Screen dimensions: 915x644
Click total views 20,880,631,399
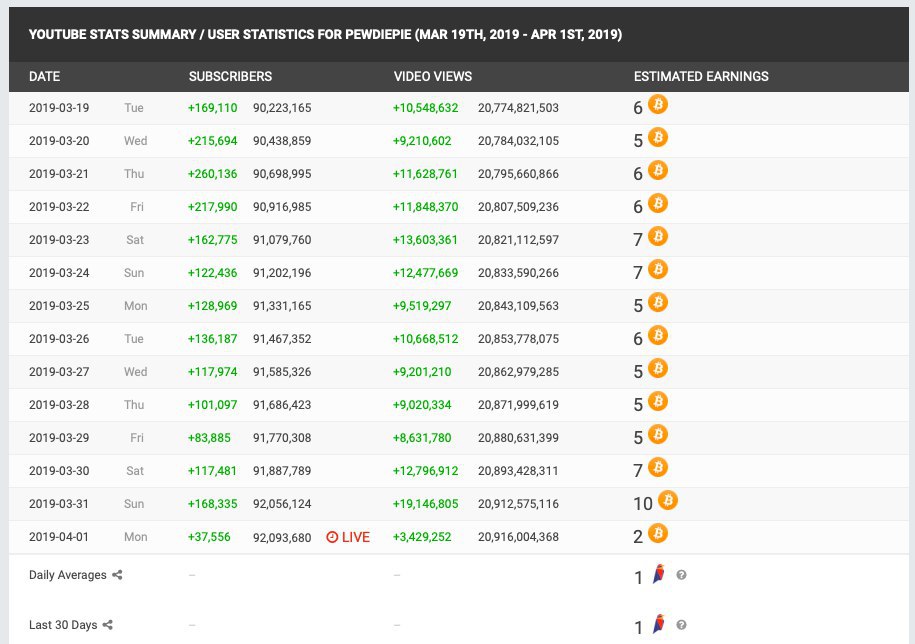click(518, 438)
